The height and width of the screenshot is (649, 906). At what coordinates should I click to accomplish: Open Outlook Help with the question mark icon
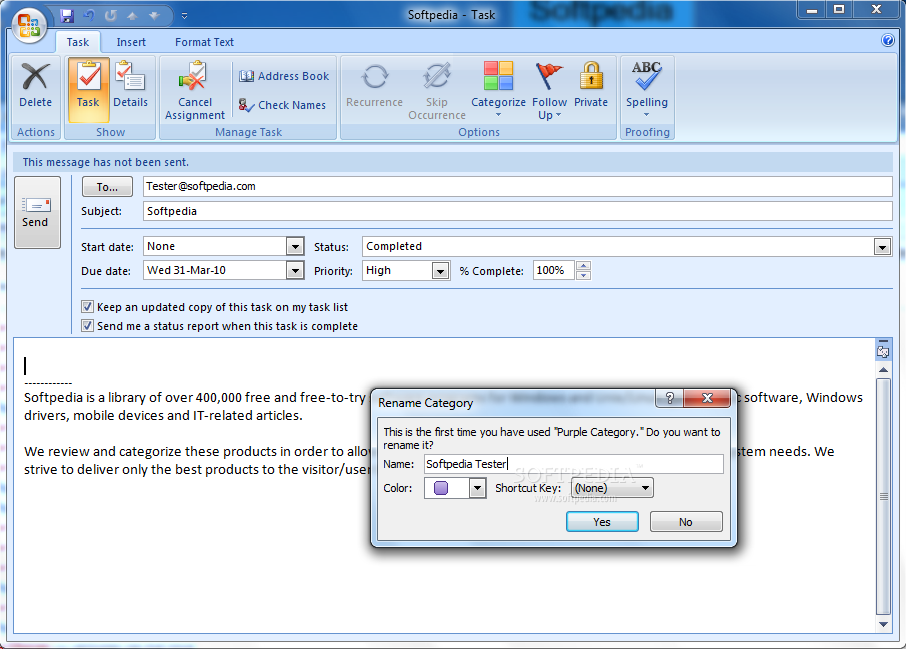888,40
